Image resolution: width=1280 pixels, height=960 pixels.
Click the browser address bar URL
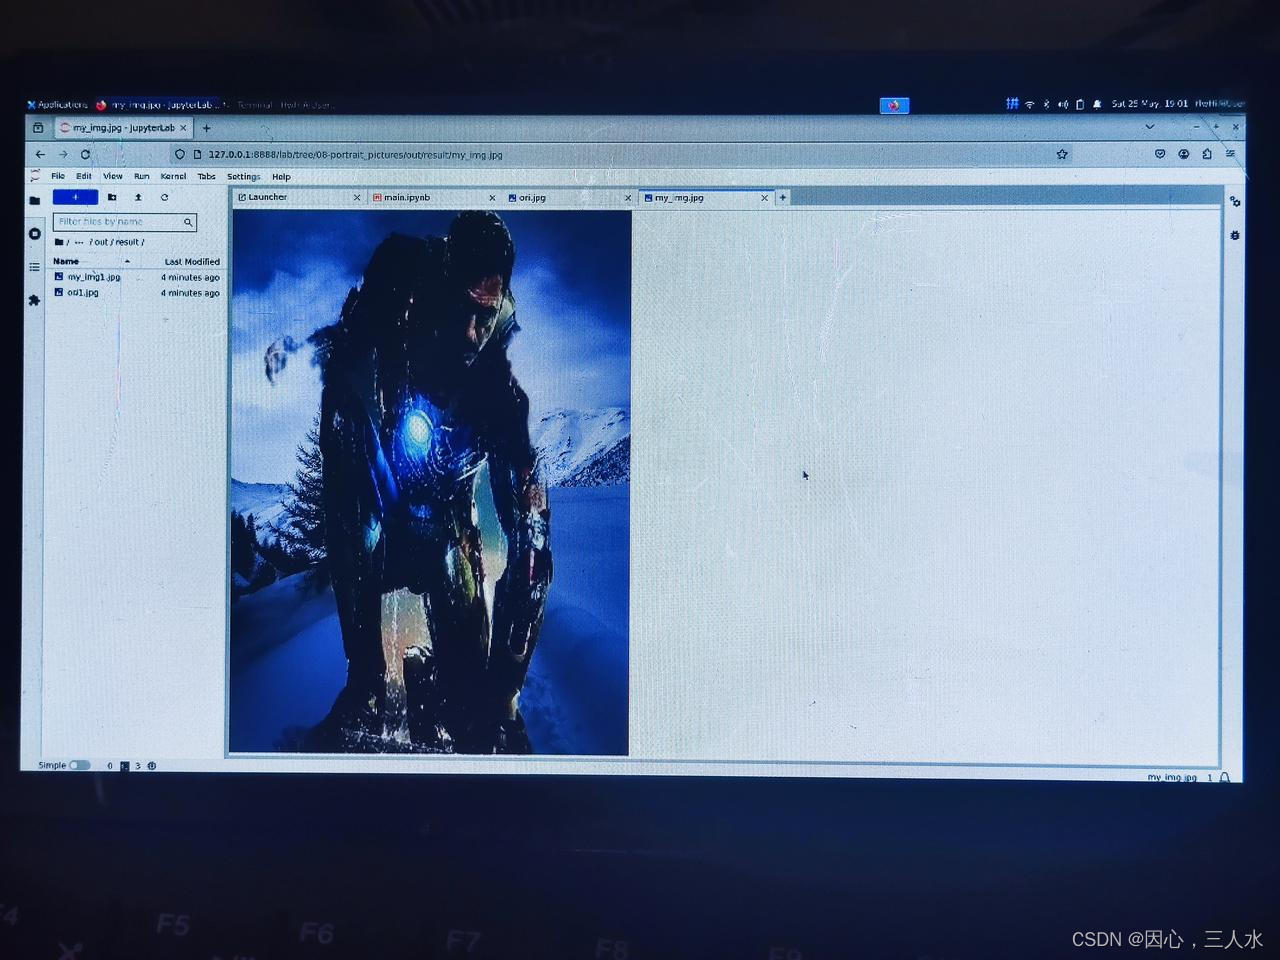point(355,155)
